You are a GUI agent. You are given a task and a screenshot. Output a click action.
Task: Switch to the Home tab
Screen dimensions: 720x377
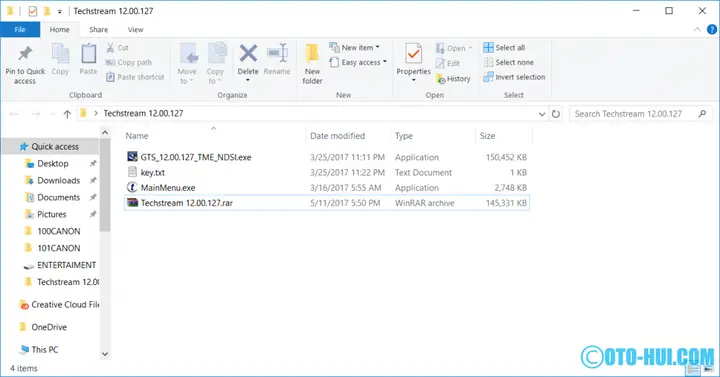60,29
